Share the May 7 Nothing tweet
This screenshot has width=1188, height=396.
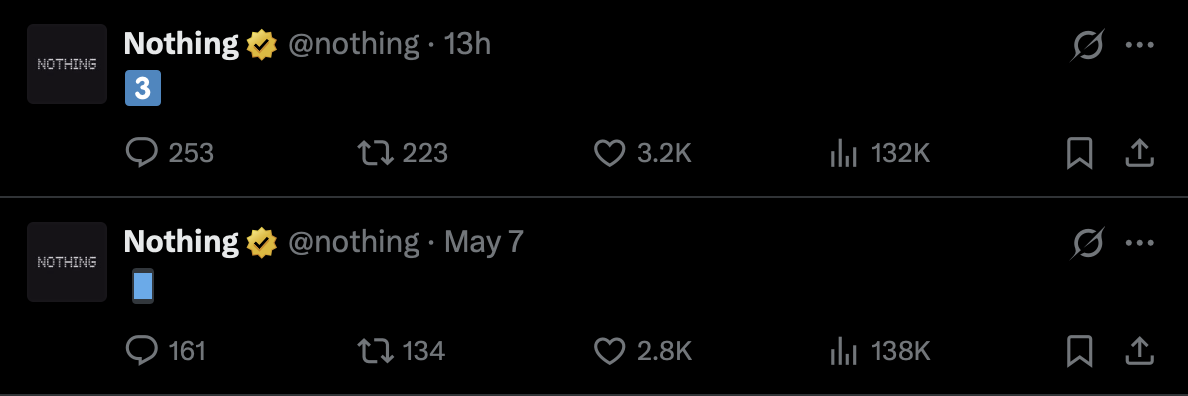[x=1139, y=351]
